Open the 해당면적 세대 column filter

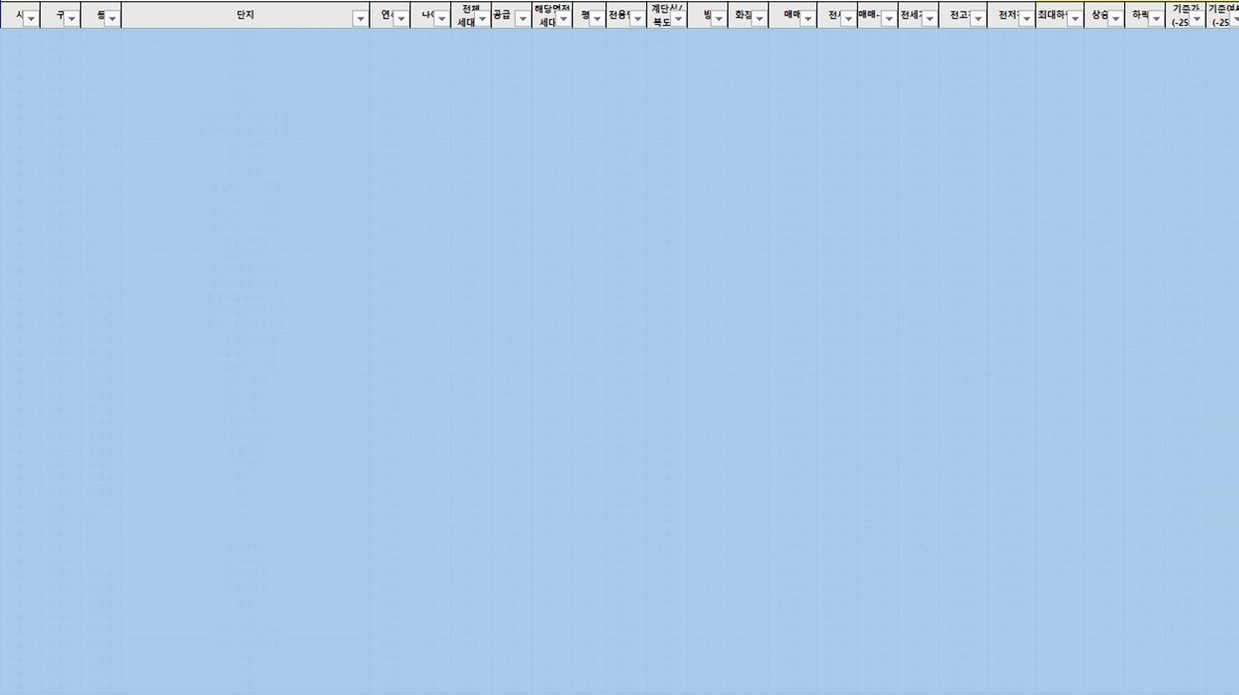tap(564, 19)
